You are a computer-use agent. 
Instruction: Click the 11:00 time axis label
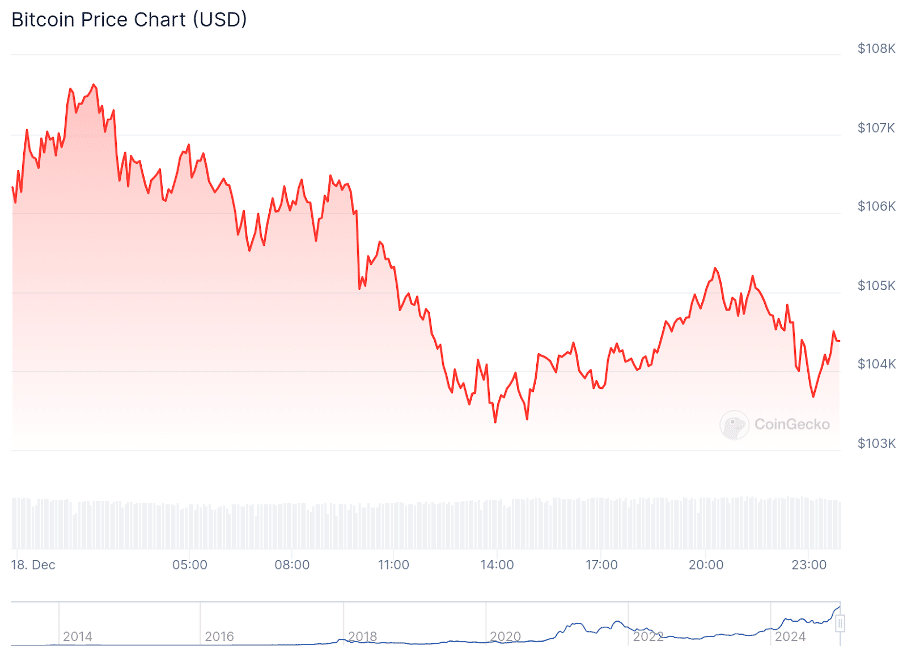coord(394,565)
